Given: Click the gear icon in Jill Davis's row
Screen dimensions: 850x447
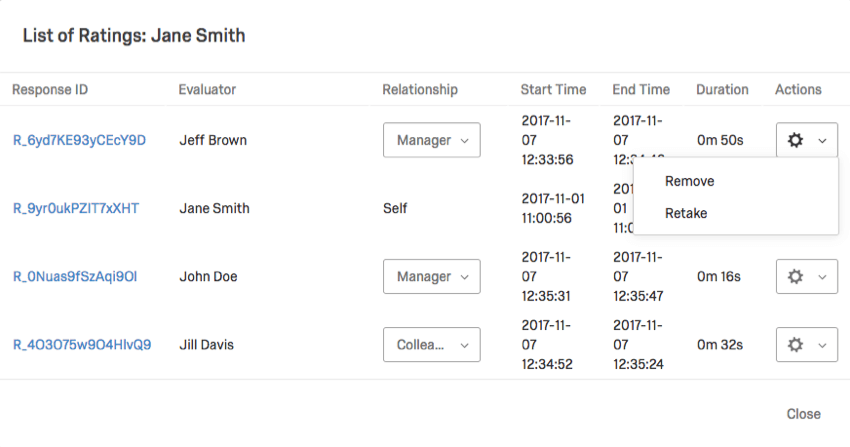Looking at the screenshot, I should pyautogui.click(x=796, y=345).
